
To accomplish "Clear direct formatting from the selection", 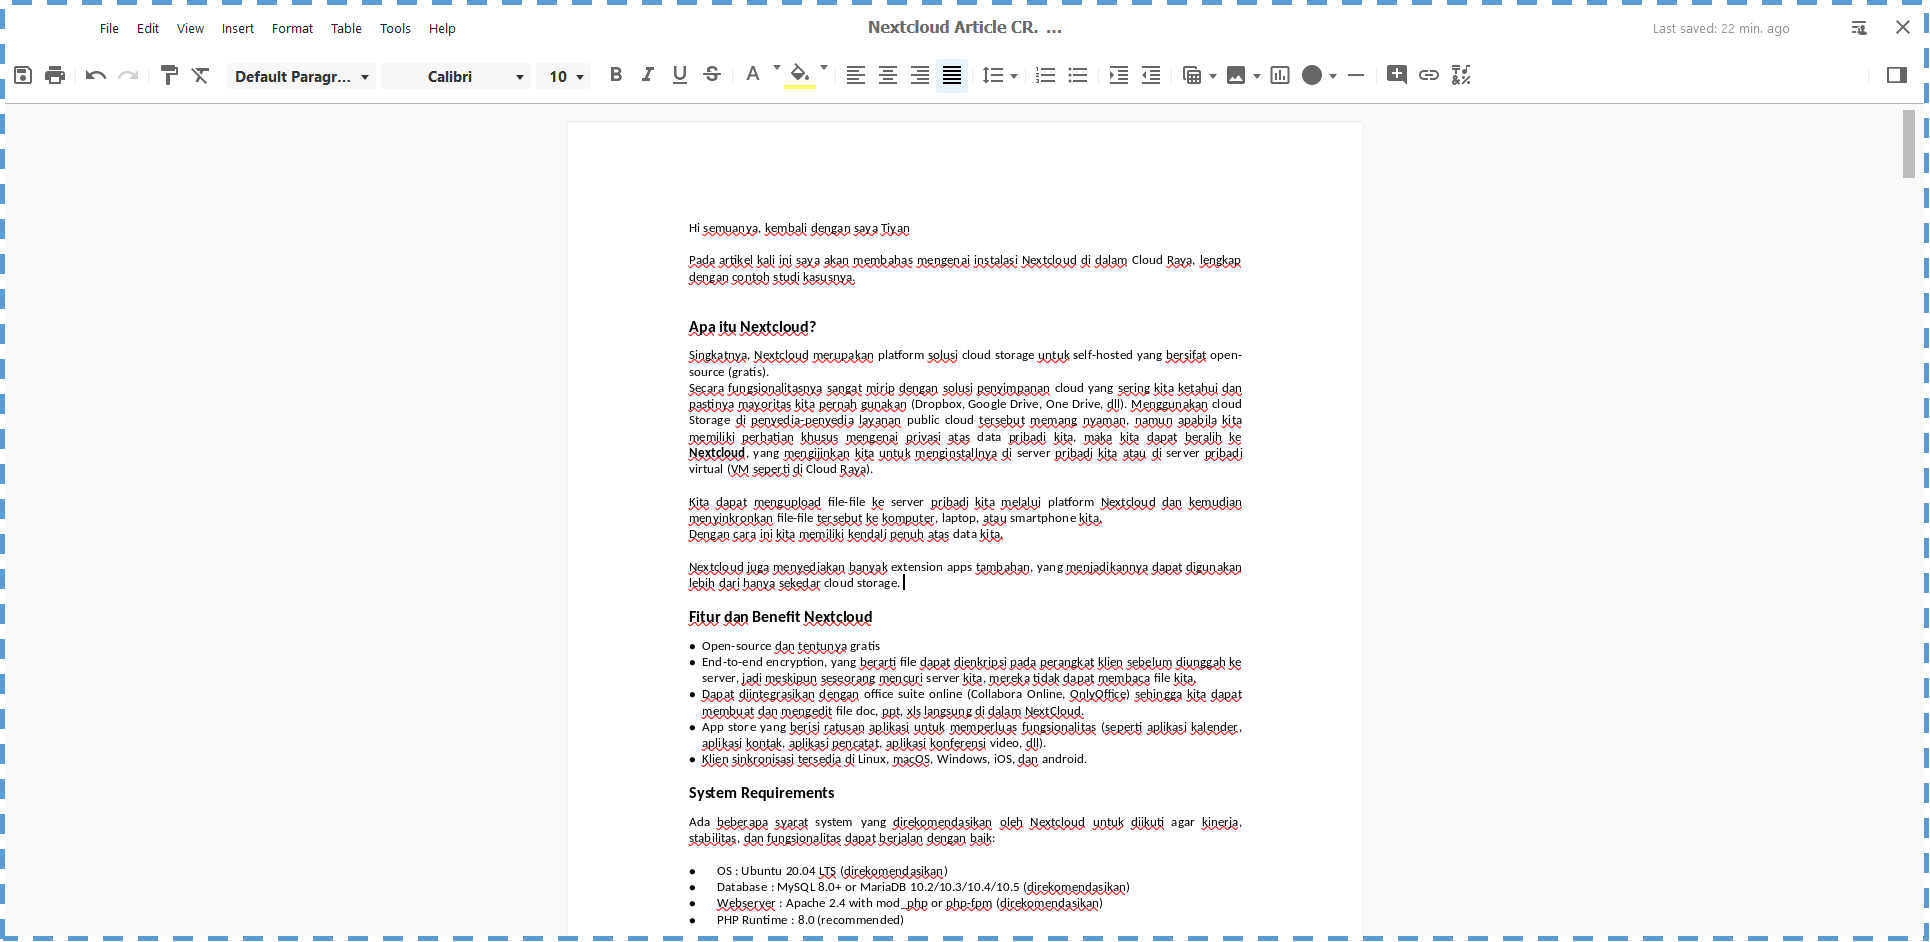I will click(201, 75).
